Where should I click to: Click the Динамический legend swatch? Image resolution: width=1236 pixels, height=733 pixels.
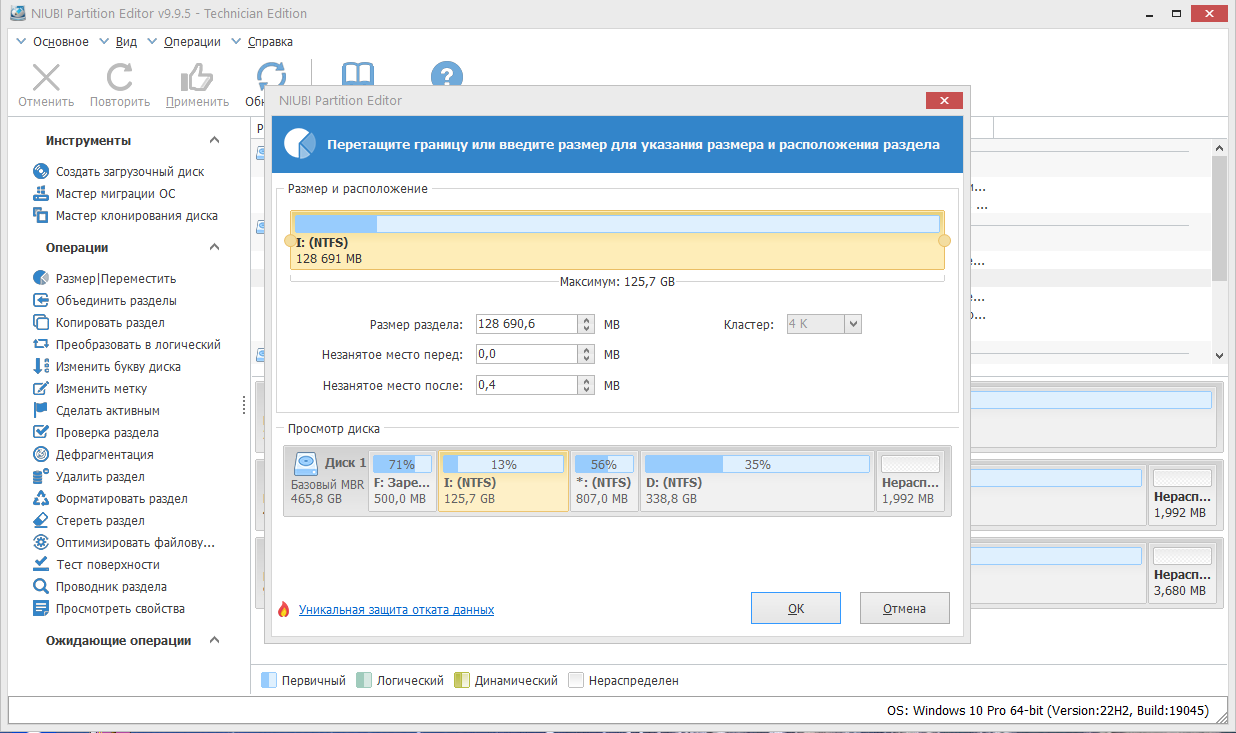[x=461, y=681]
